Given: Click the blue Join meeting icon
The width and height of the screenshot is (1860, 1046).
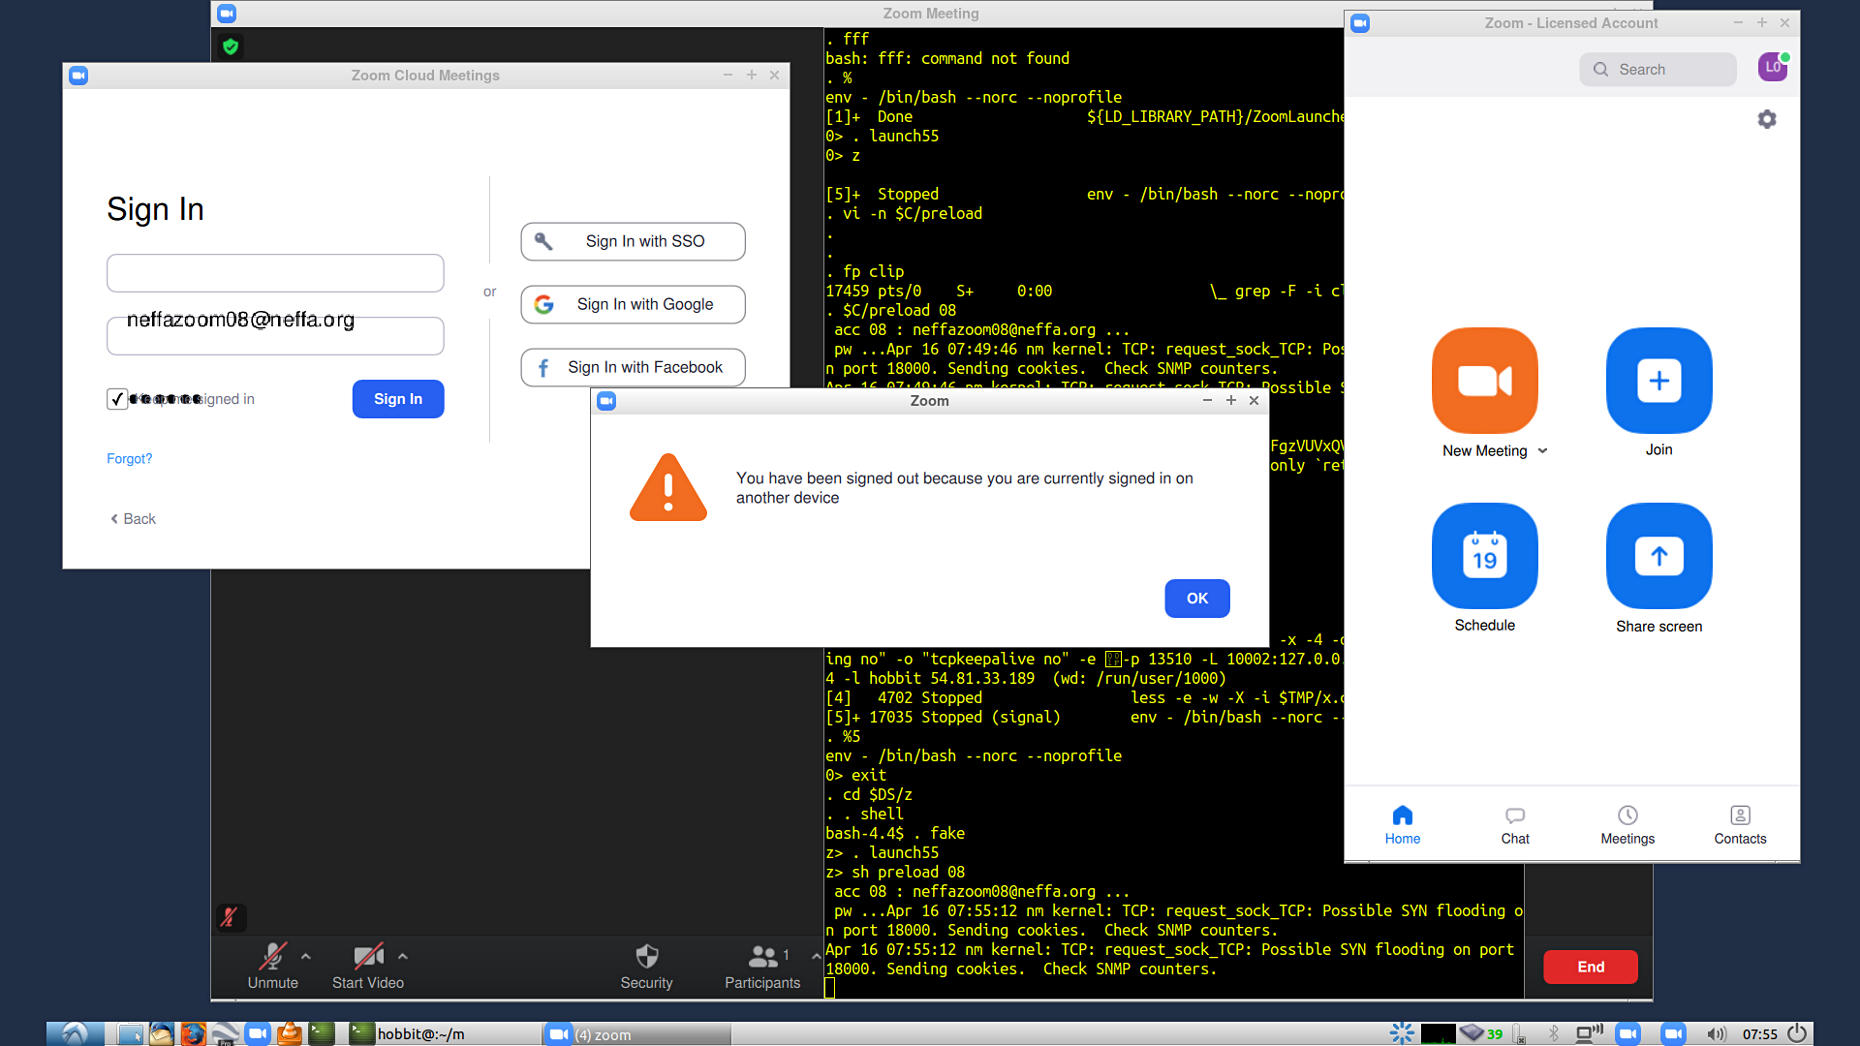Looking at the screenshot, I should (x=1658, y=380).
